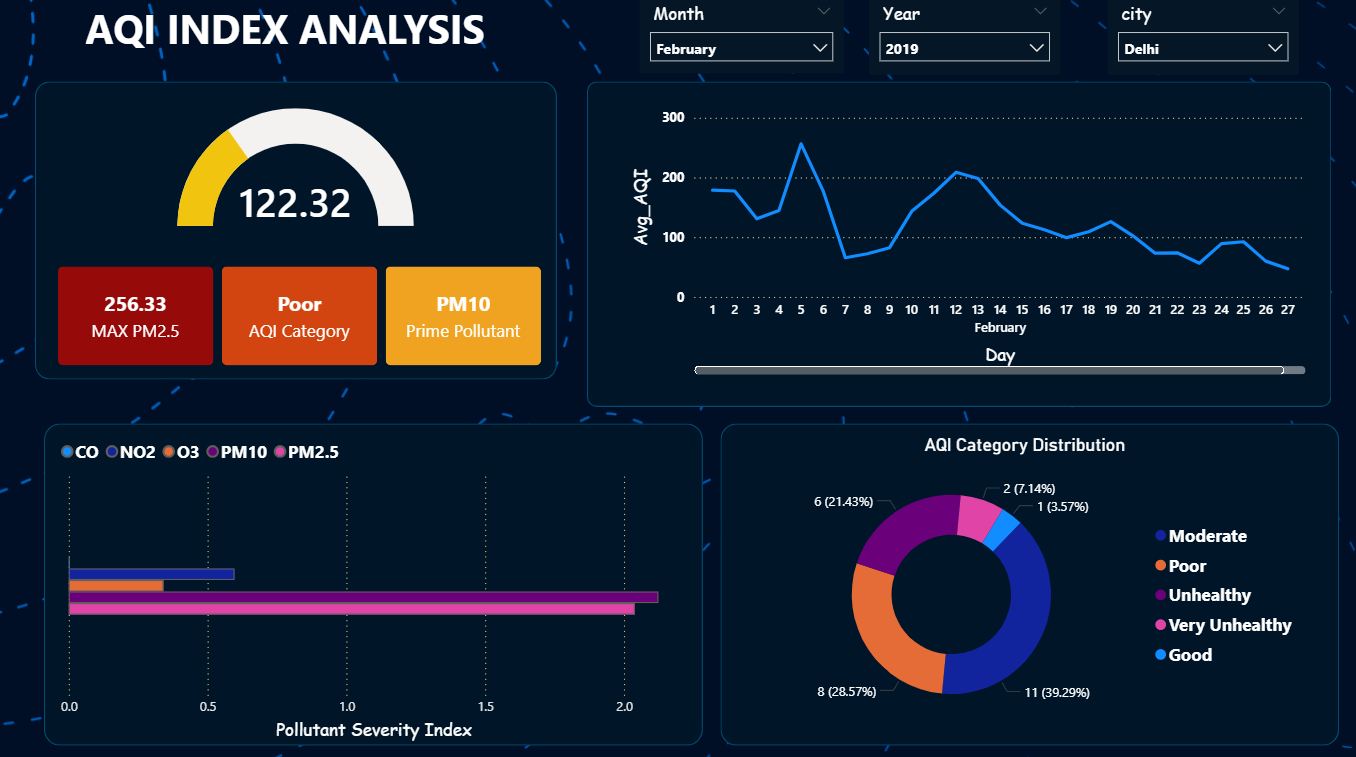Click the PM10 Prime Pollutant card
The image size is (1356, 757).
pos(463,315)
